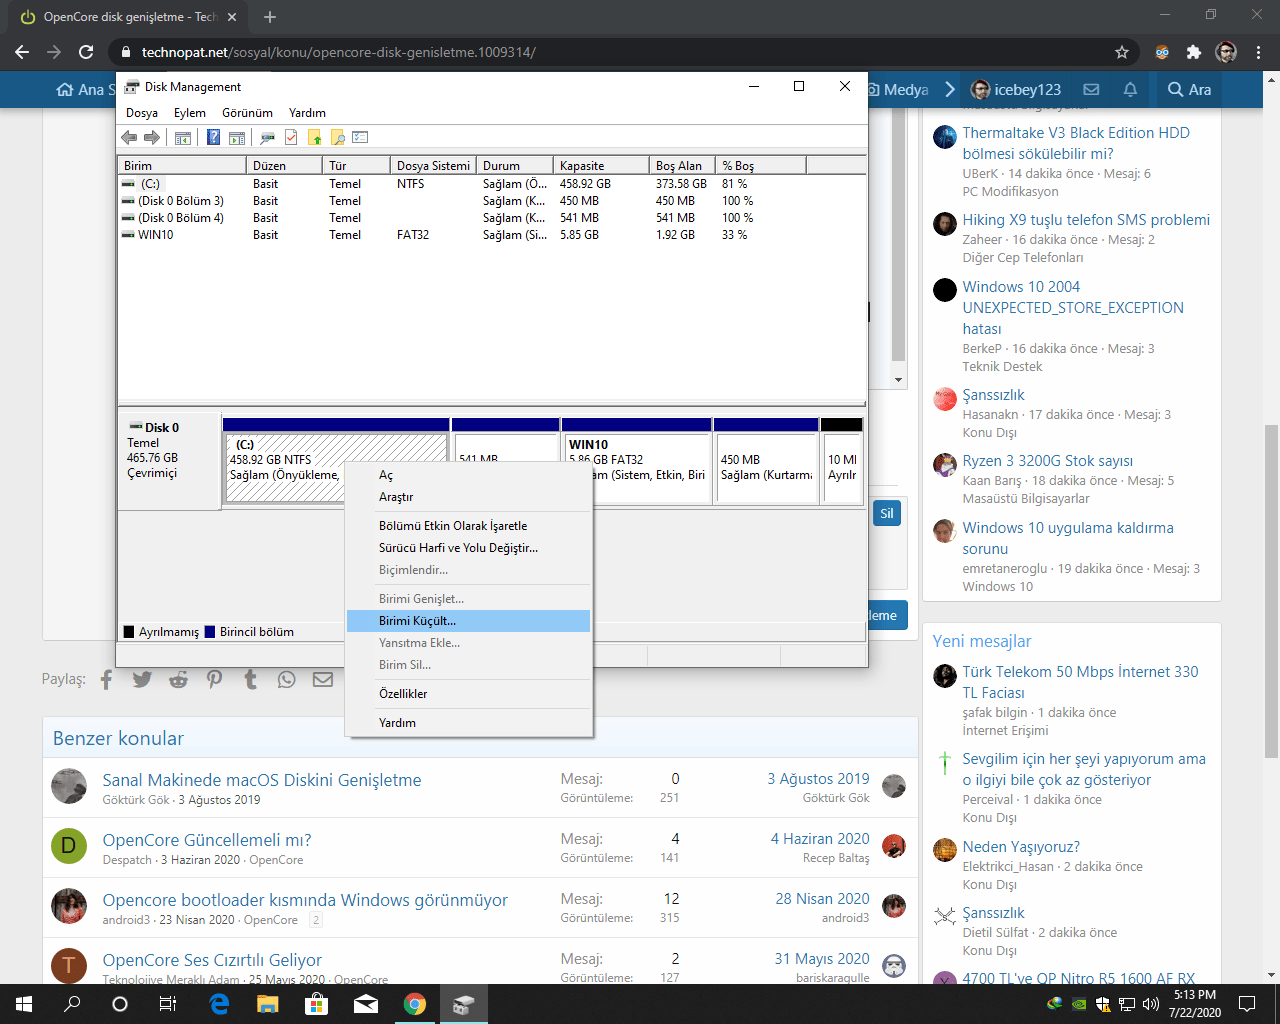Screen dimensions: 1280x1024
Task: Open 'Hiking X9 tuşlu telefon SMS problemi' thread
Action: (x=1086, y=220)
